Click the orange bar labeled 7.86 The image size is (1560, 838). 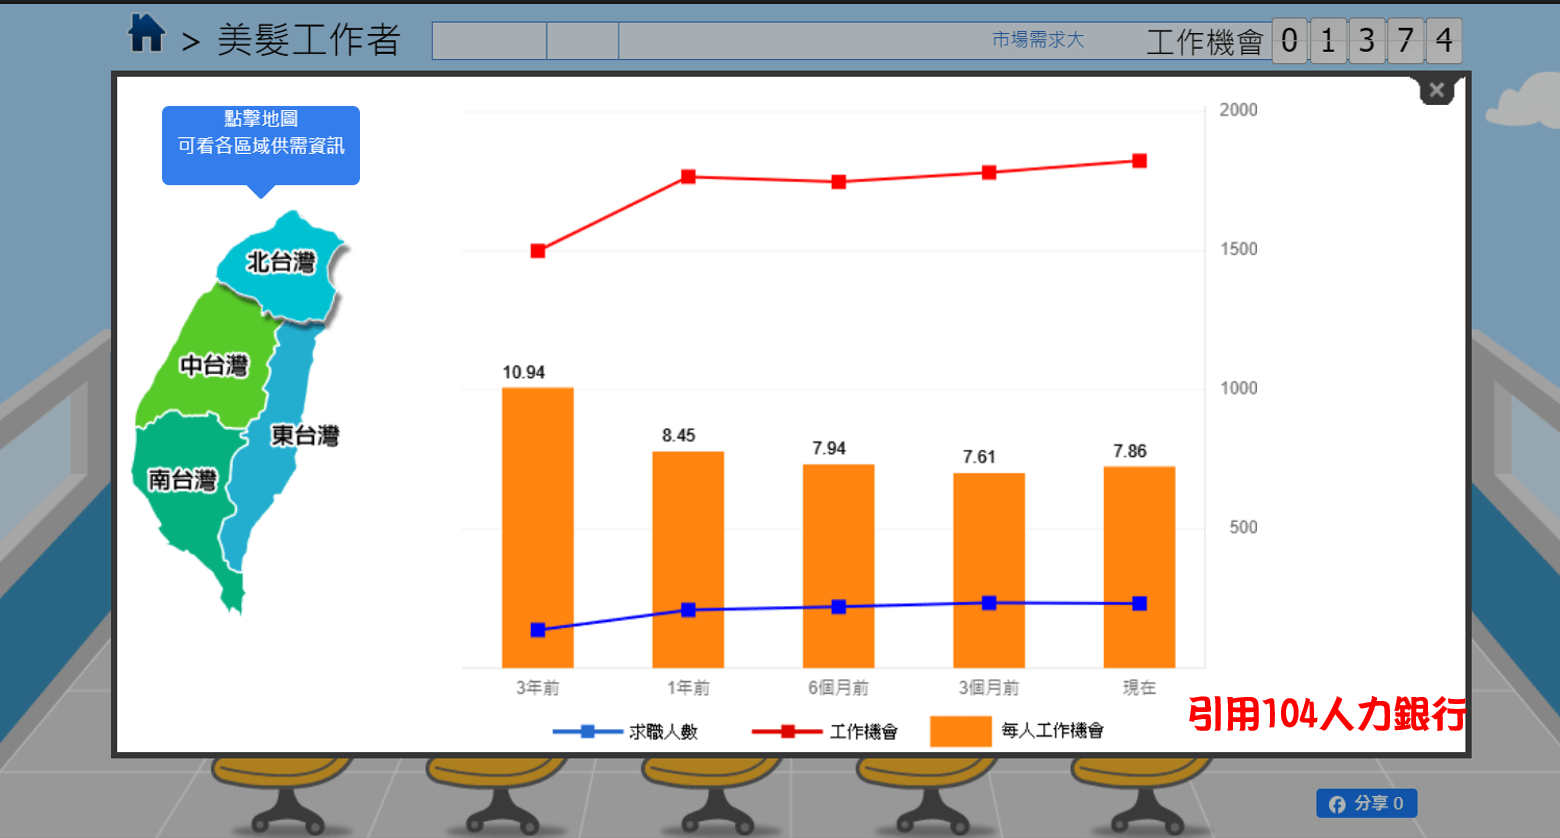(1139, 567)
